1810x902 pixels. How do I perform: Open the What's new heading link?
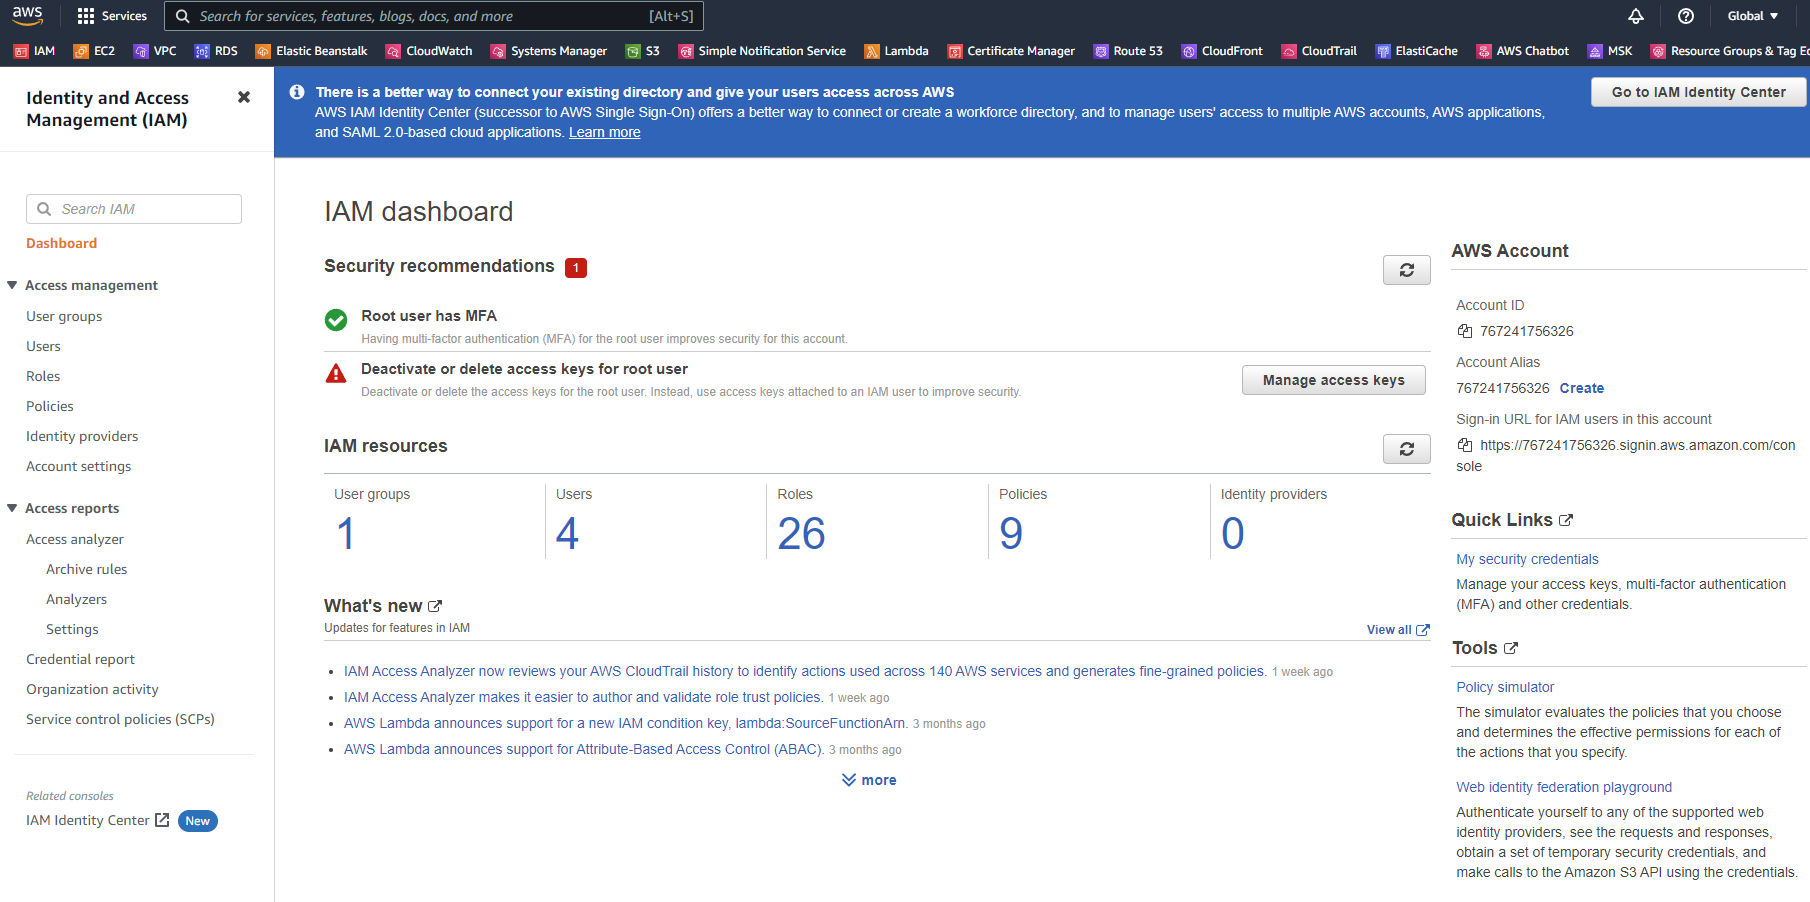383,606
